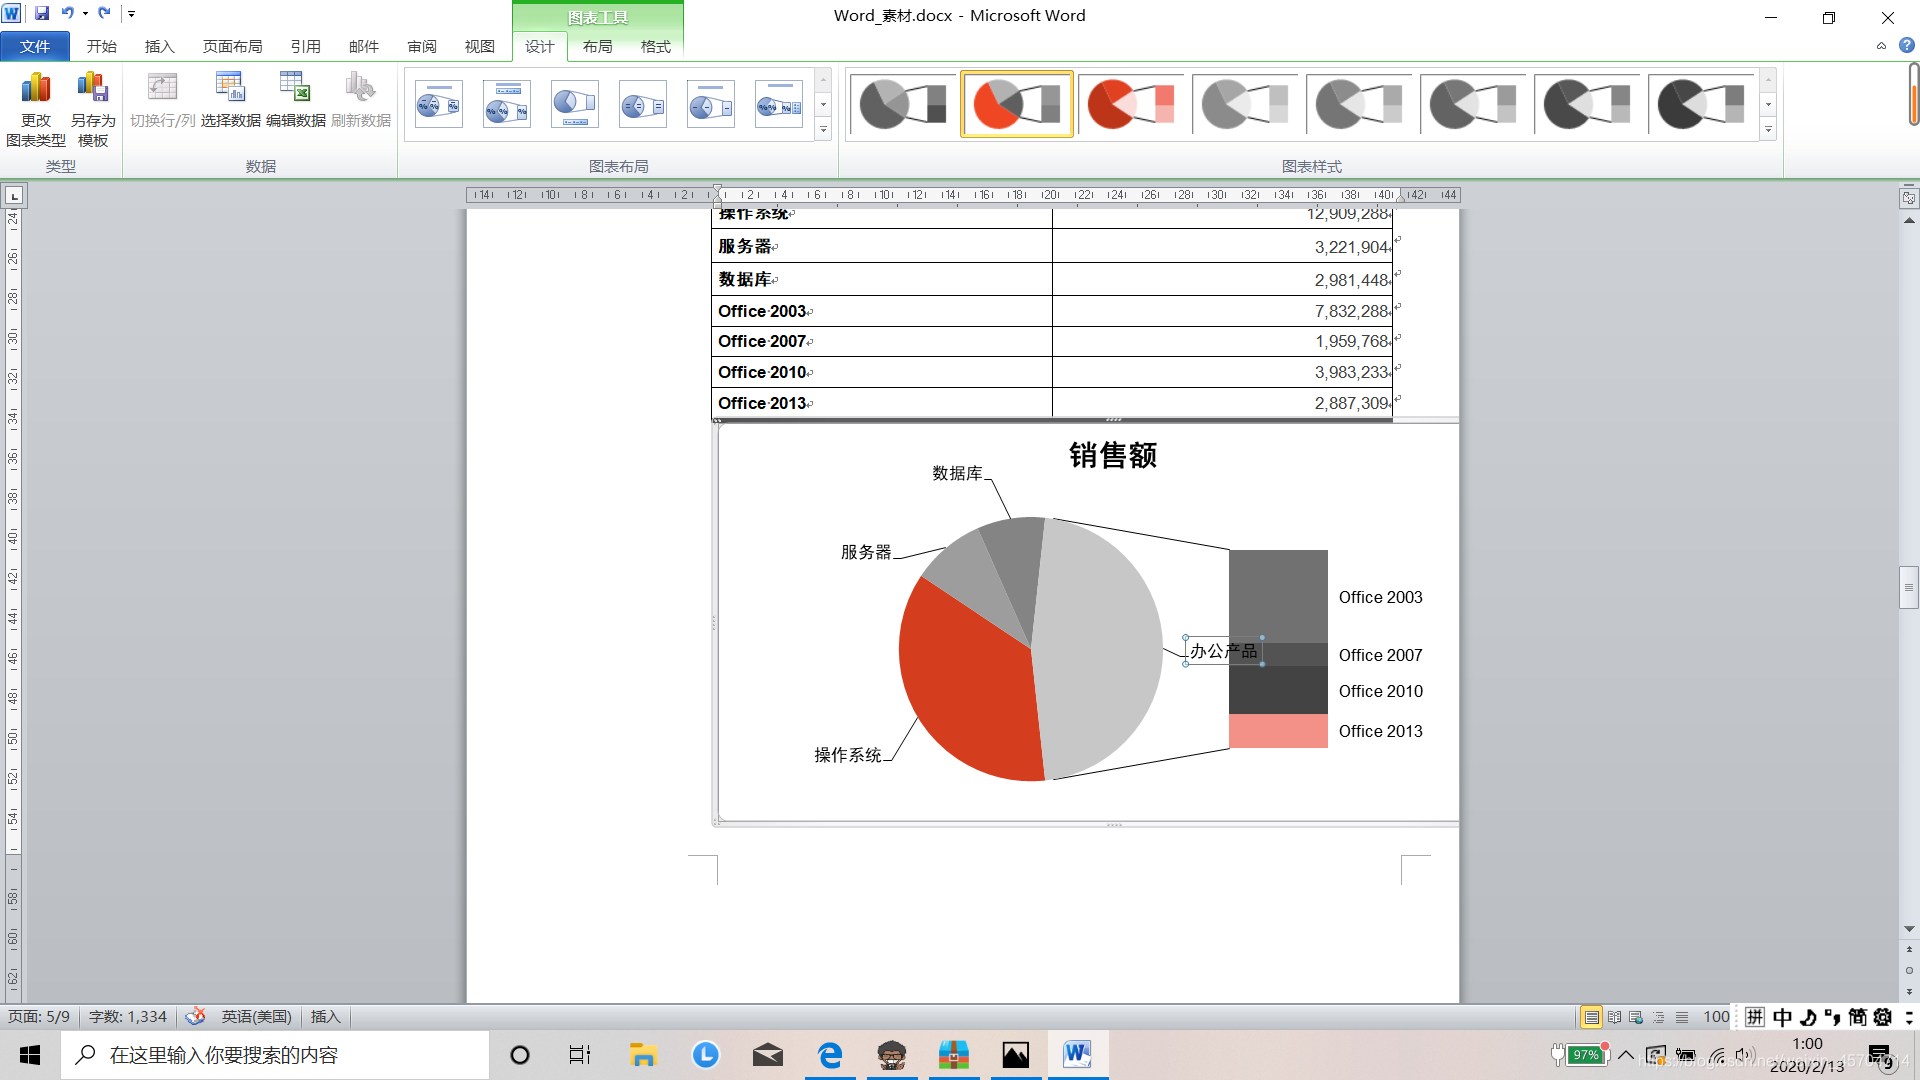Screen dimensions: 1920x1080
Task: Open Customize Quick Access Toolbar dropdown
Action: point(131,14)
